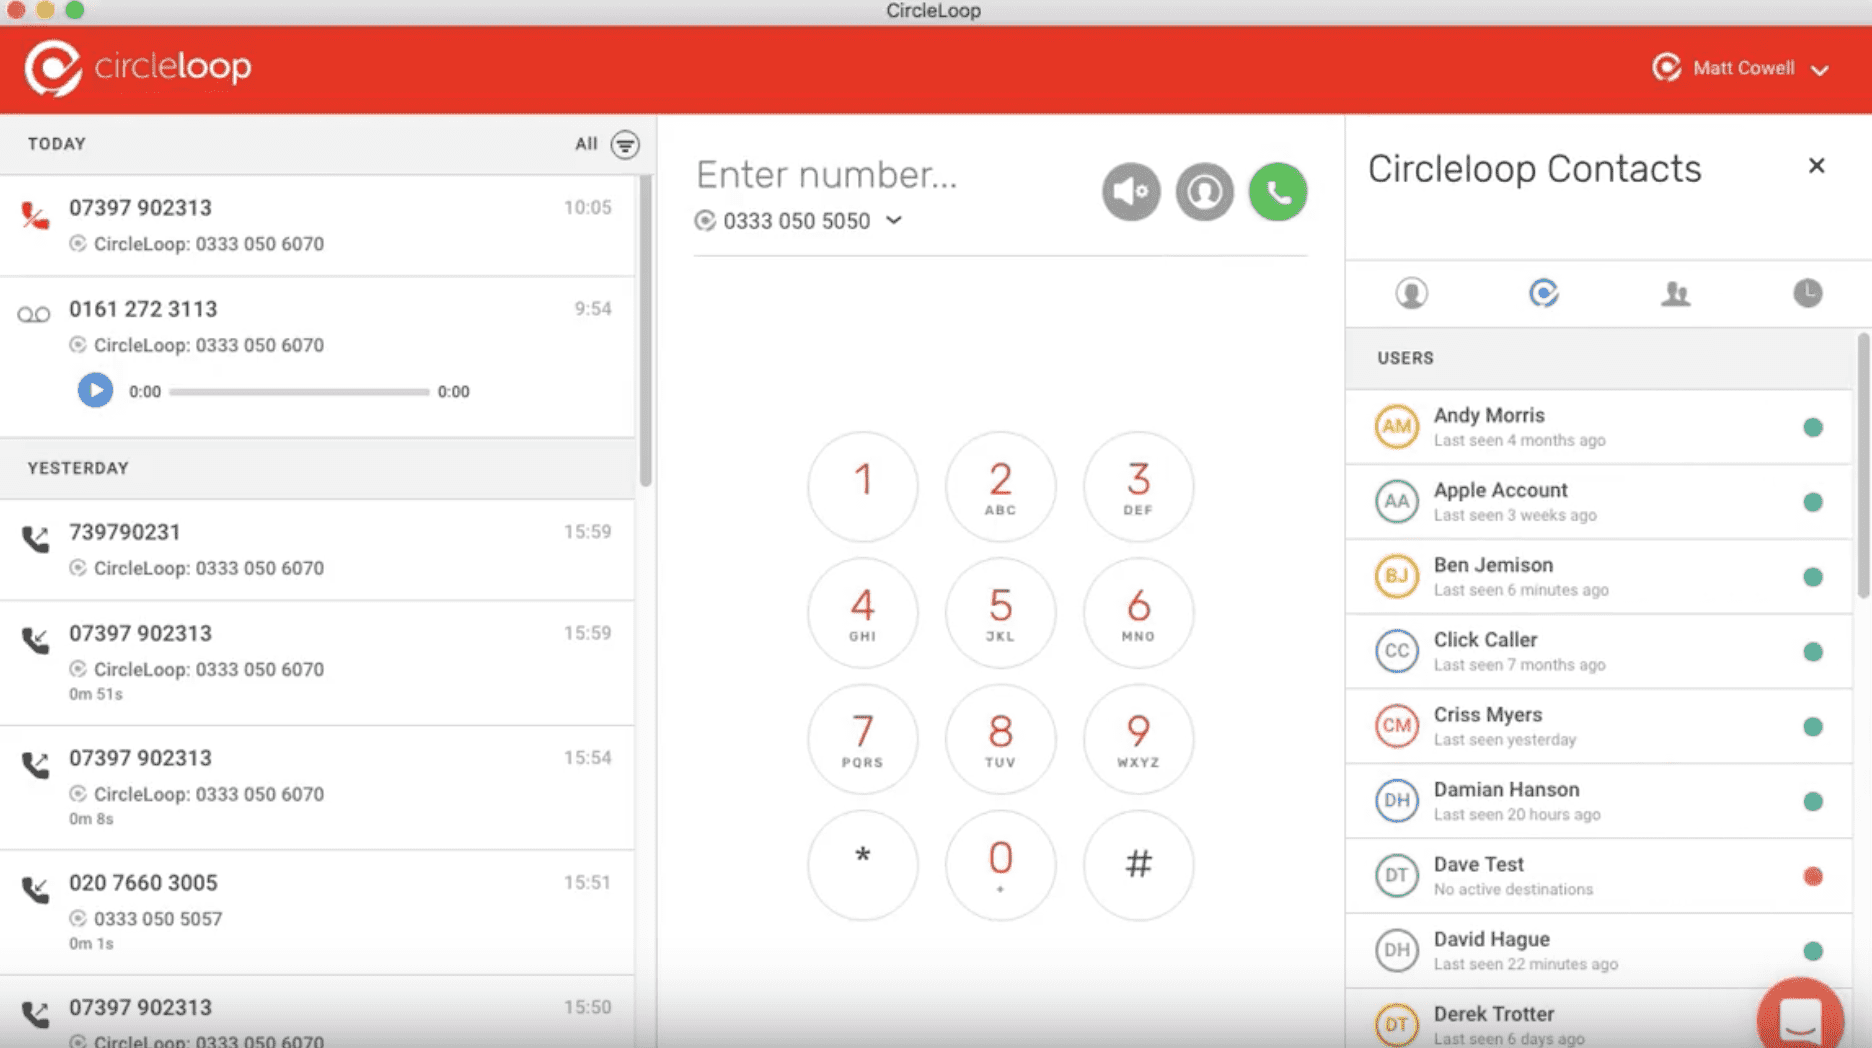Click the headset status icon

tap(1204, 191)
